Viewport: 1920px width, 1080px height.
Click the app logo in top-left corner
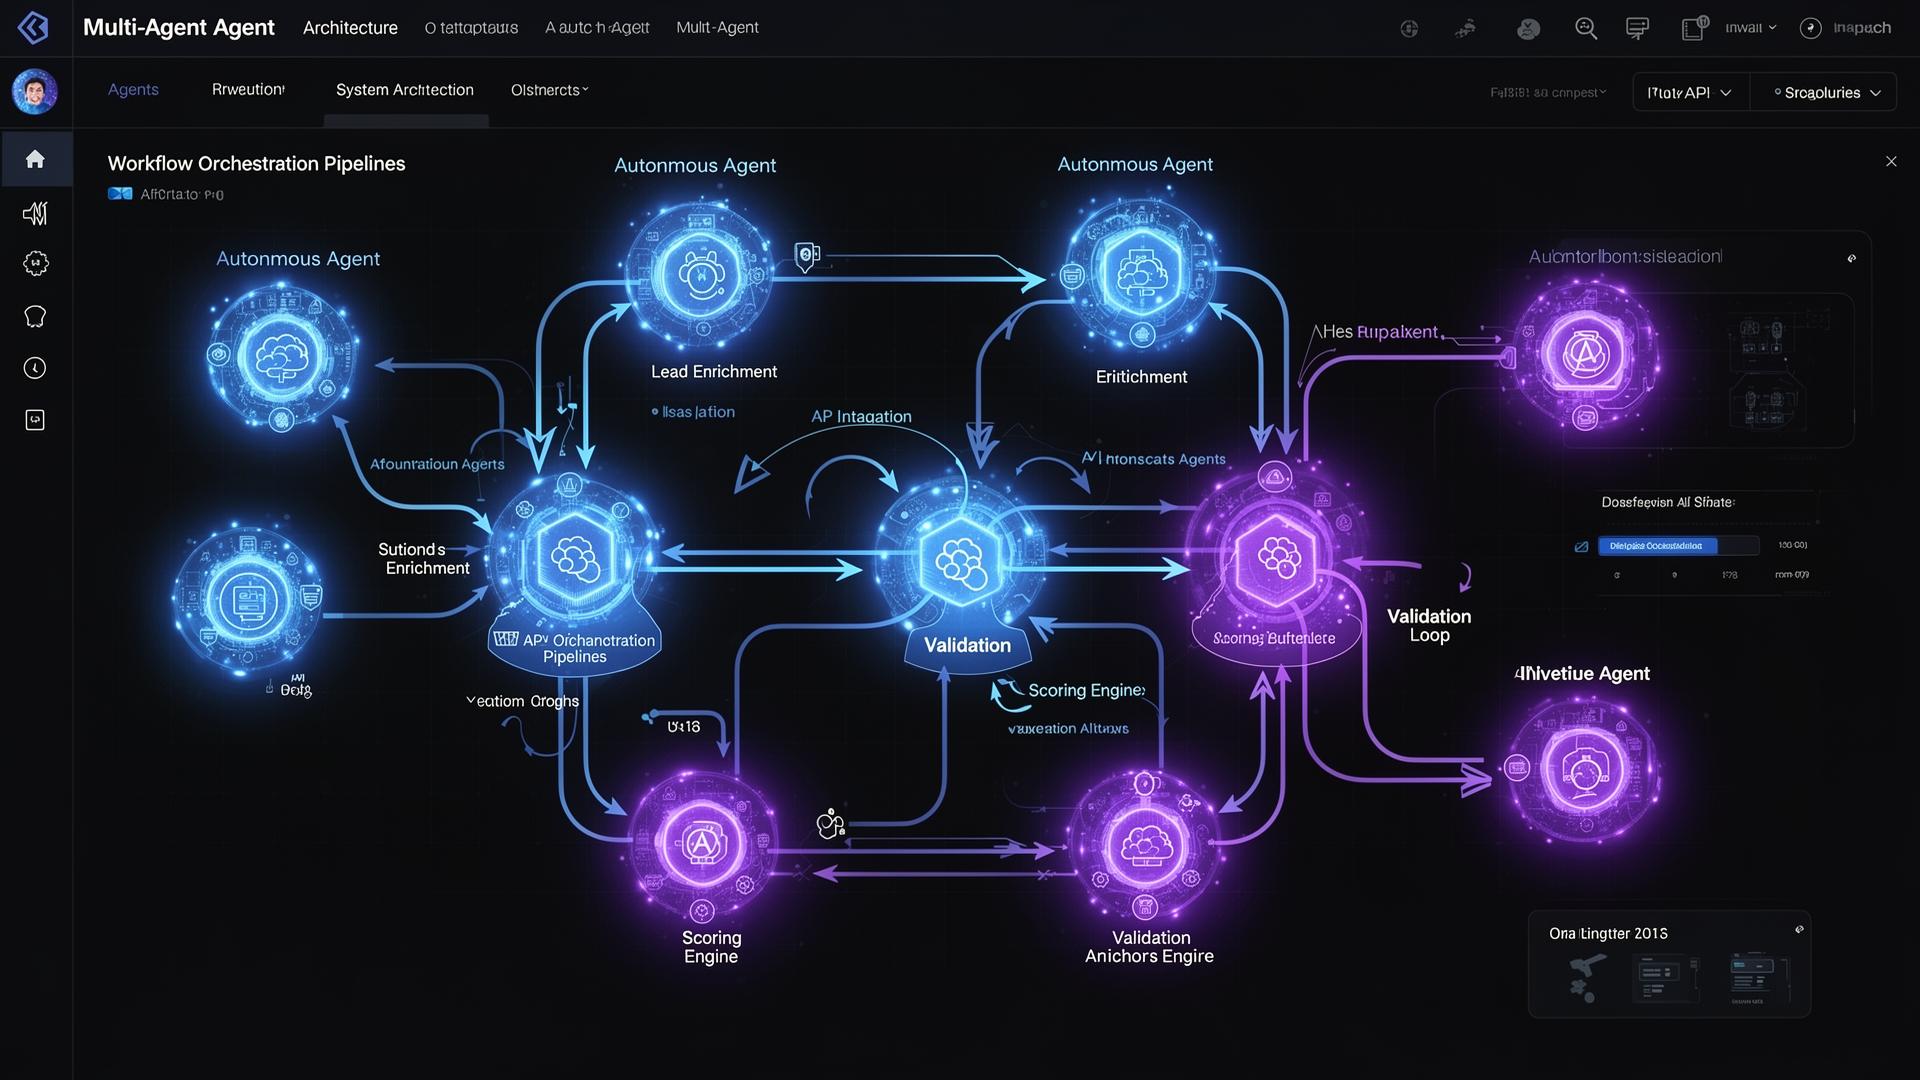click(33, 27)
